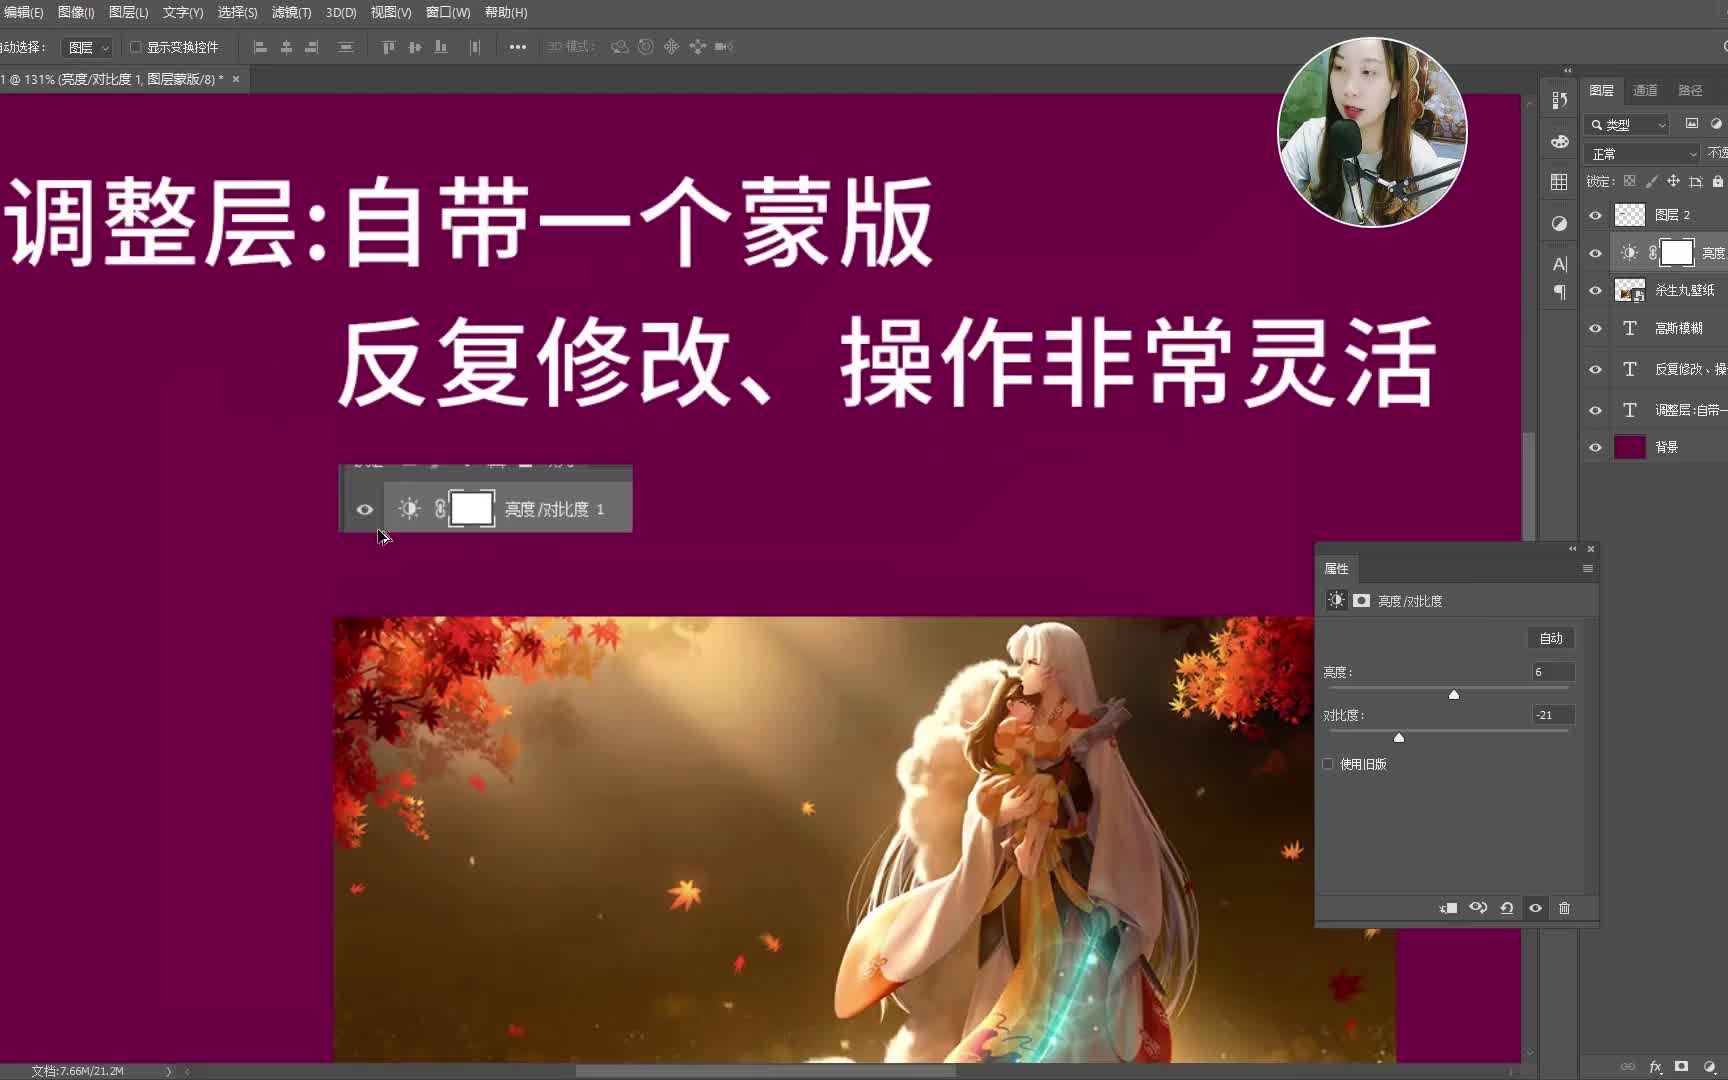Hide the brightness/contrast adjustment layer in Layers panel
This screenshot has height=1080, width=1728.
point(1595,253)
